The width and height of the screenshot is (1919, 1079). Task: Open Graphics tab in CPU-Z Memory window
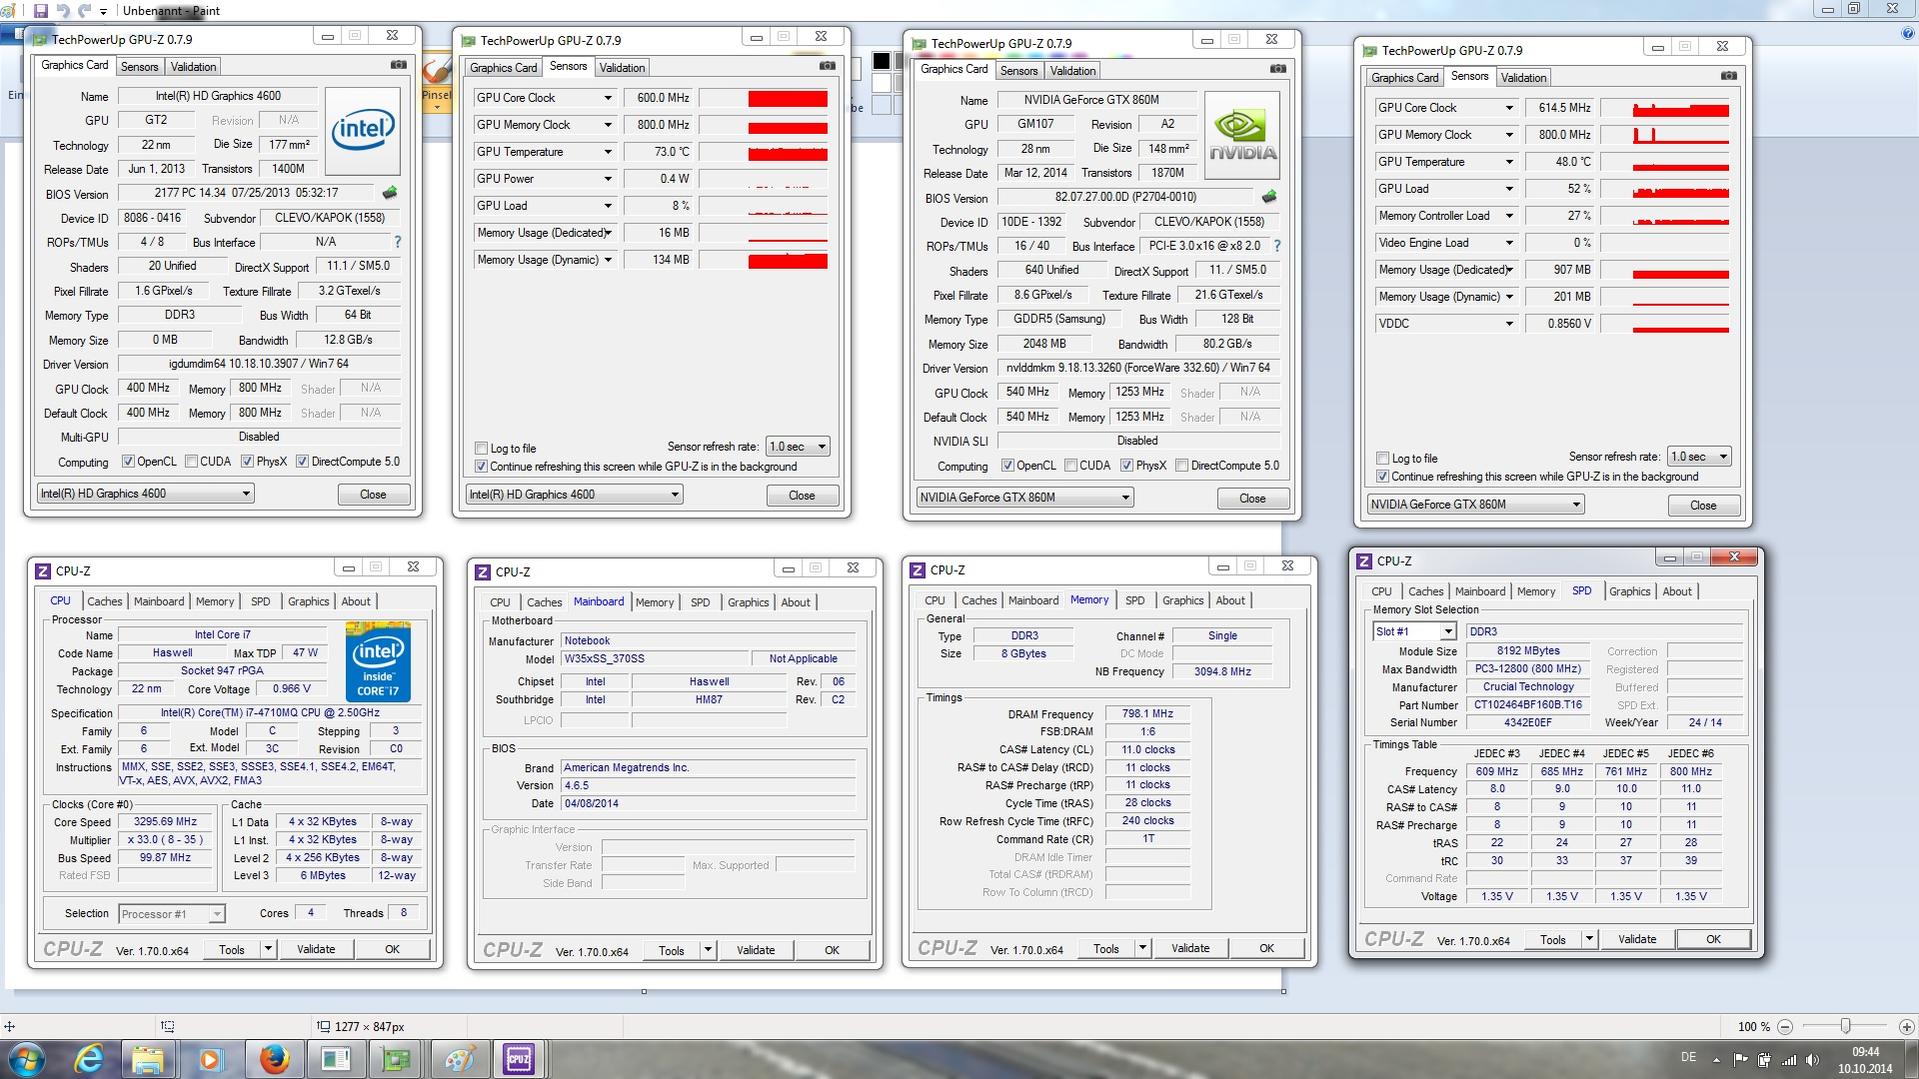pos(1183,601)
